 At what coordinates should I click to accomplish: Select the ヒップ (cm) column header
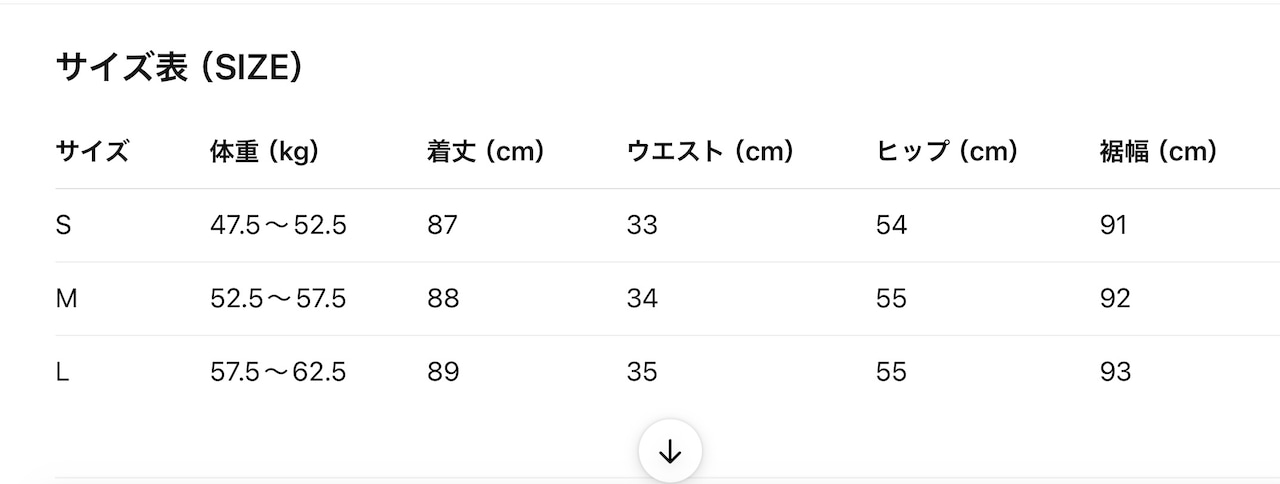tap(947, 152)
